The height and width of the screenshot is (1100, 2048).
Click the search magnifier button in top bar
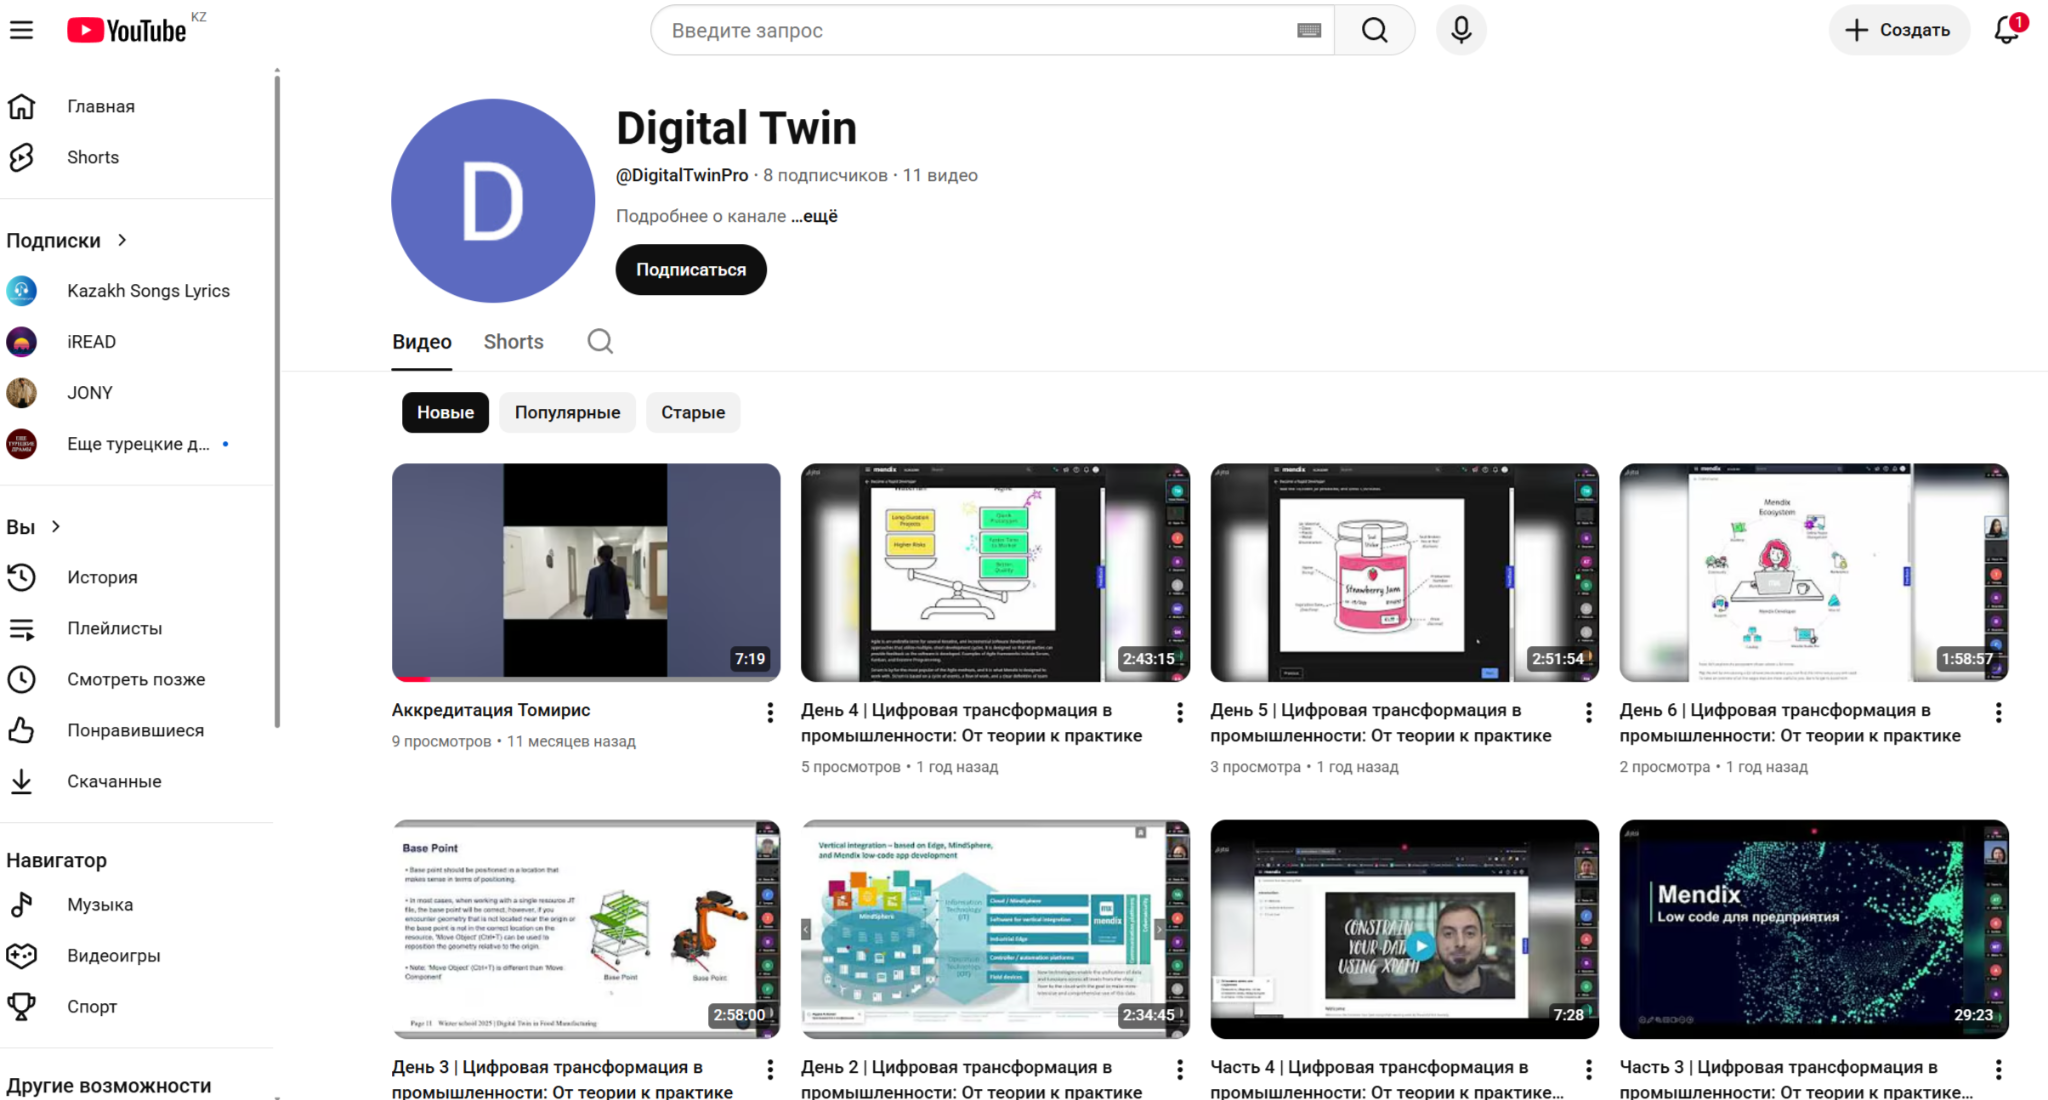[1374, 30]
